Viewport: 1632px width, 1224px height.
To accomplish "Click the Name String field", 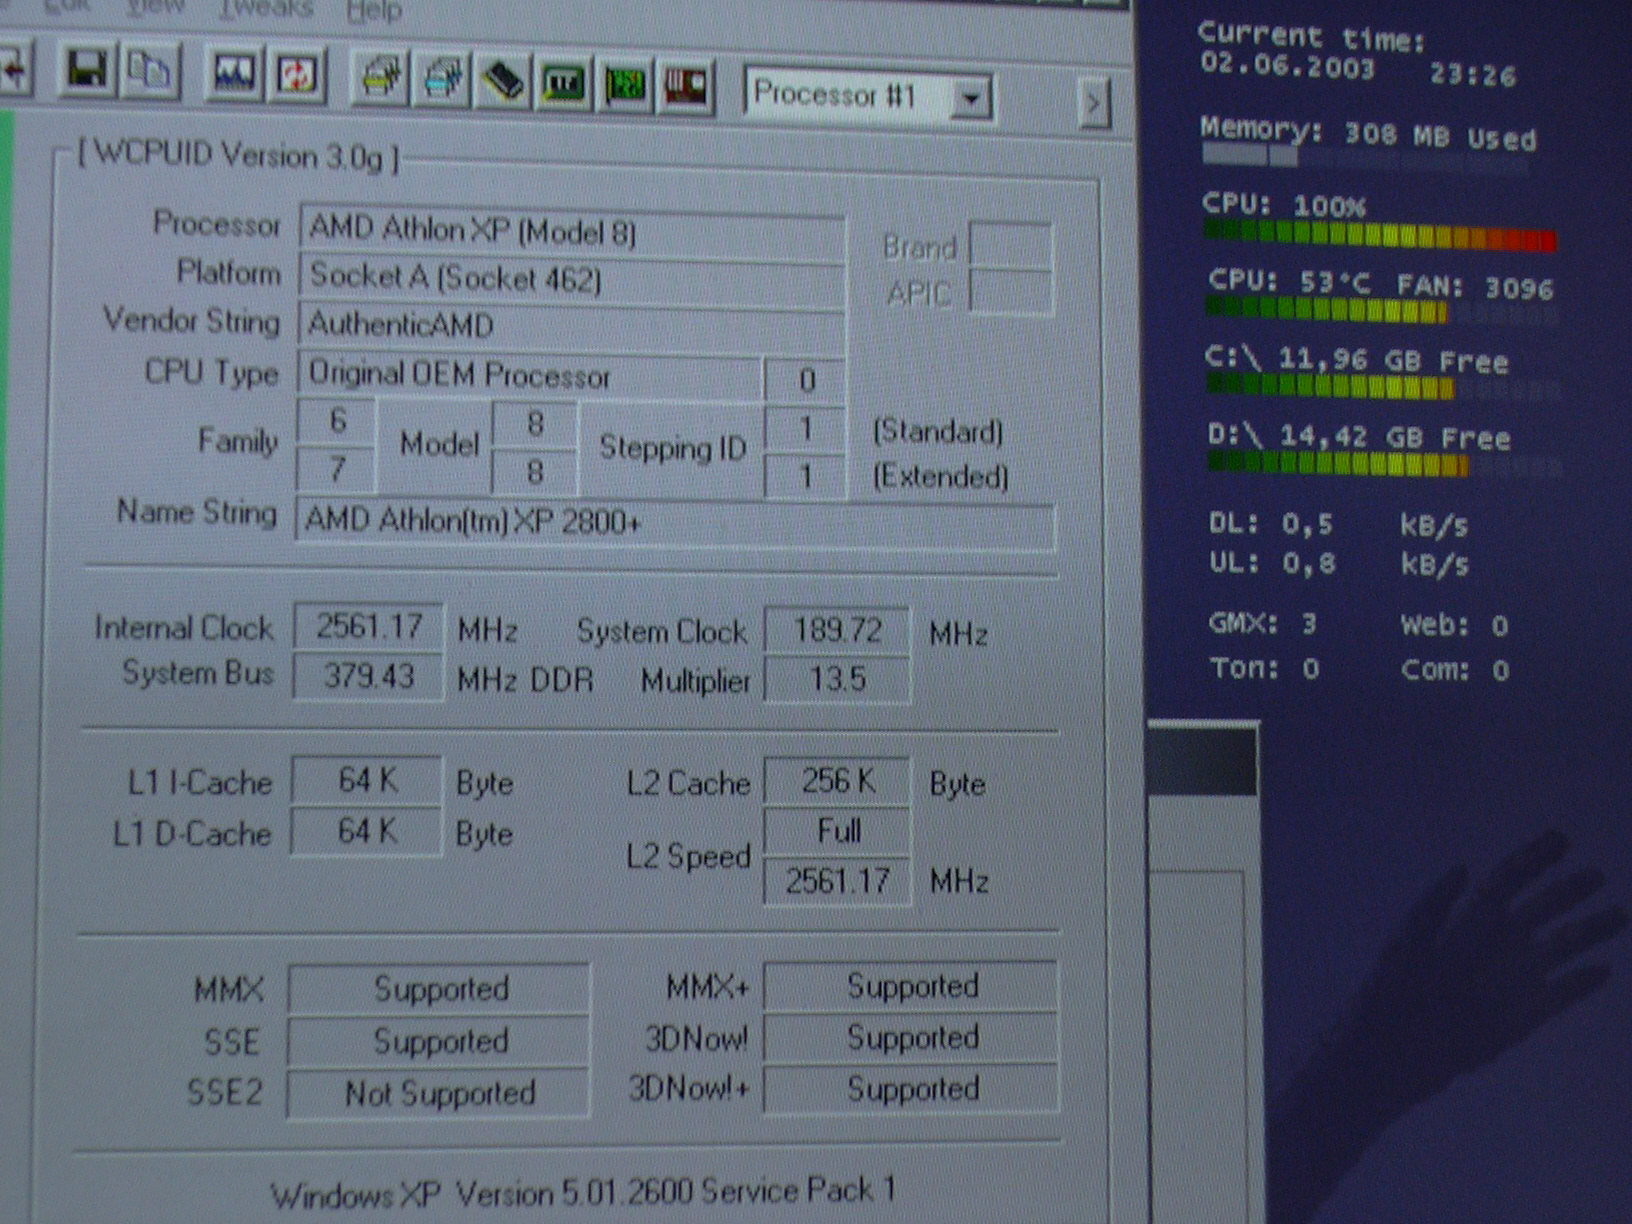I will [x=674, y=523].
